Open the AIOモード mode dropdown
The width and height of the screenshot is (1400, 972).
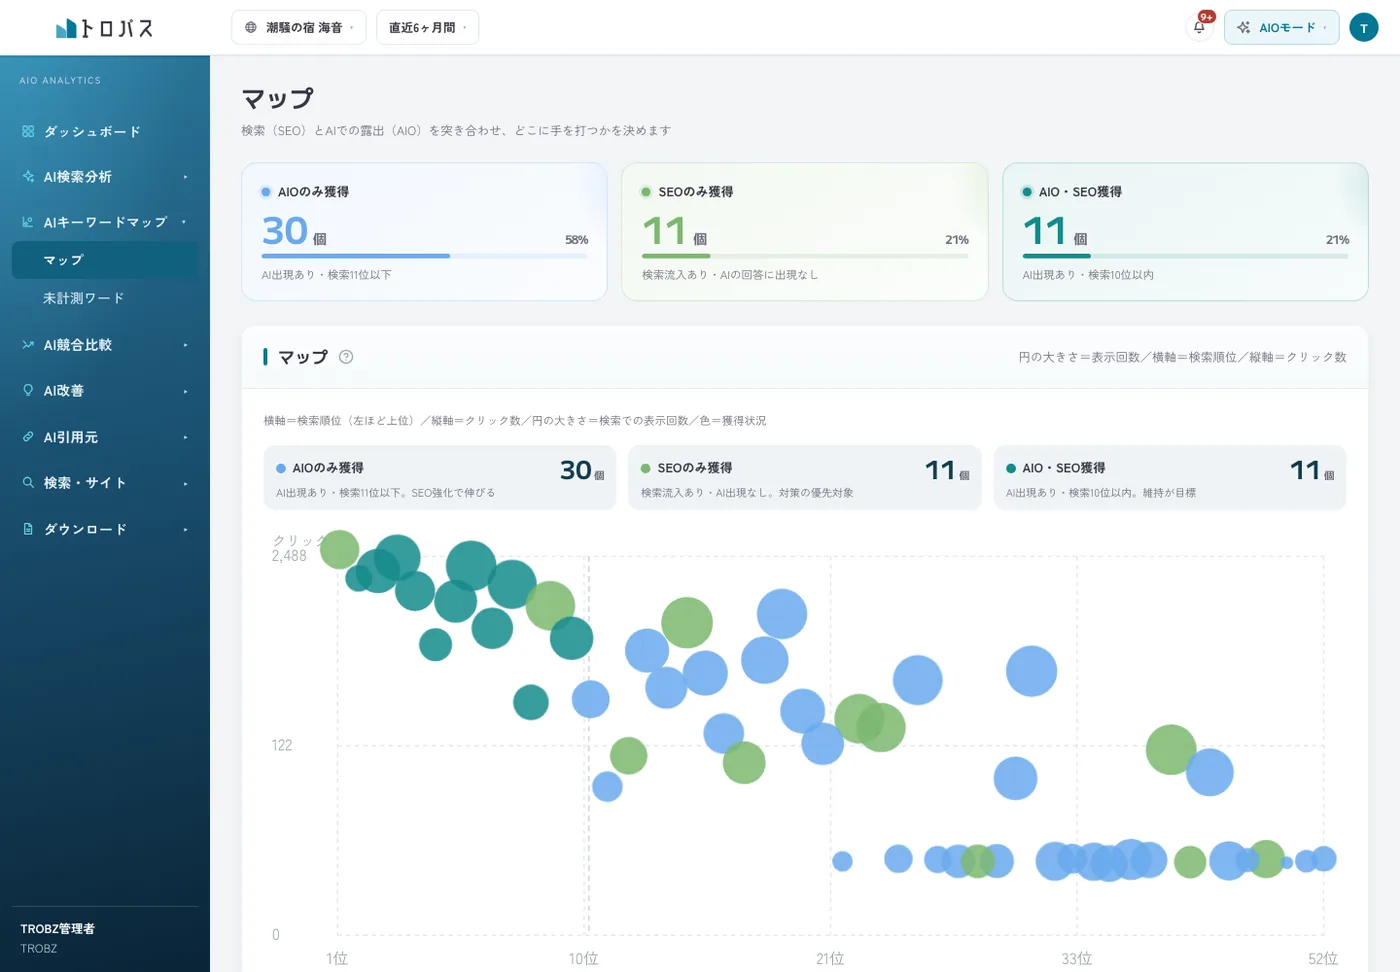1282,28
